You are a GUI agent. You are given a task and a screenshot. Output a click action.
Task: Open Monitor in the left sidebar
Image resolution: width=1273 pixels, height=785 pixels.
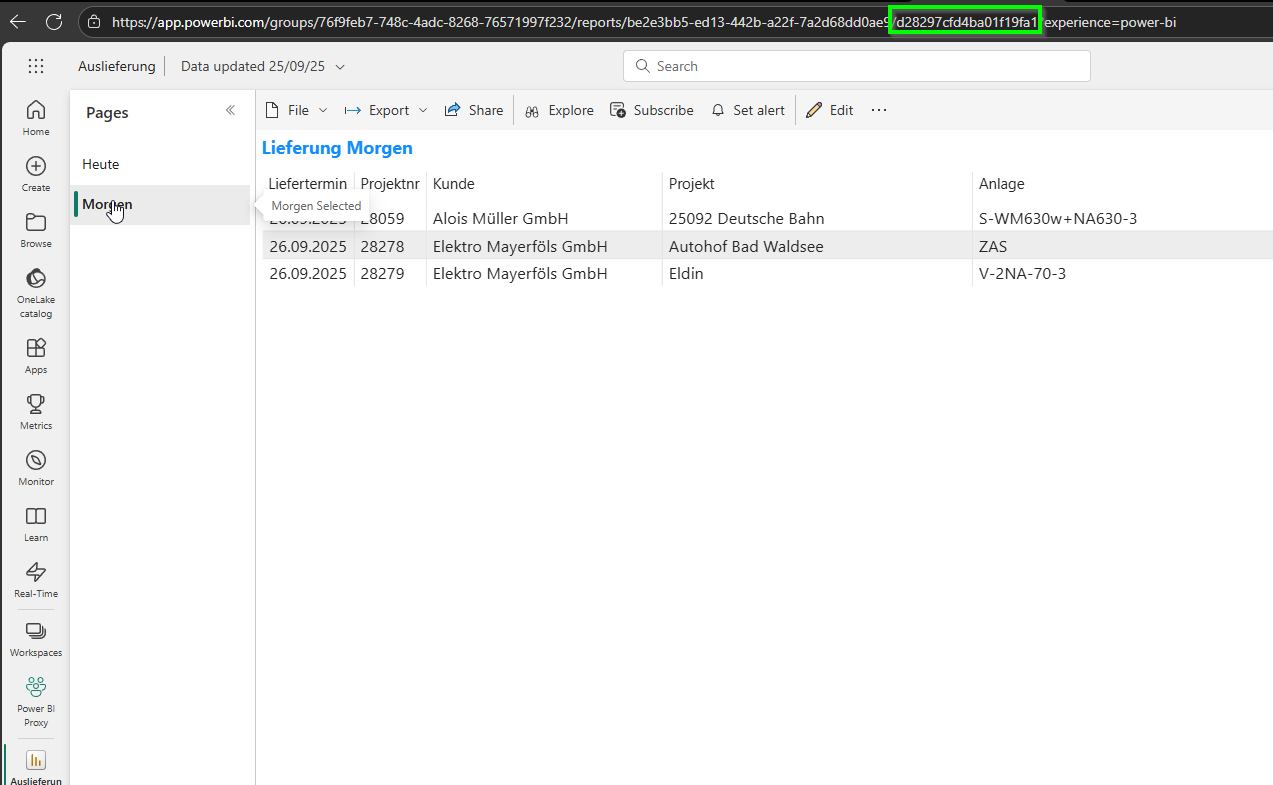point(36,467)
